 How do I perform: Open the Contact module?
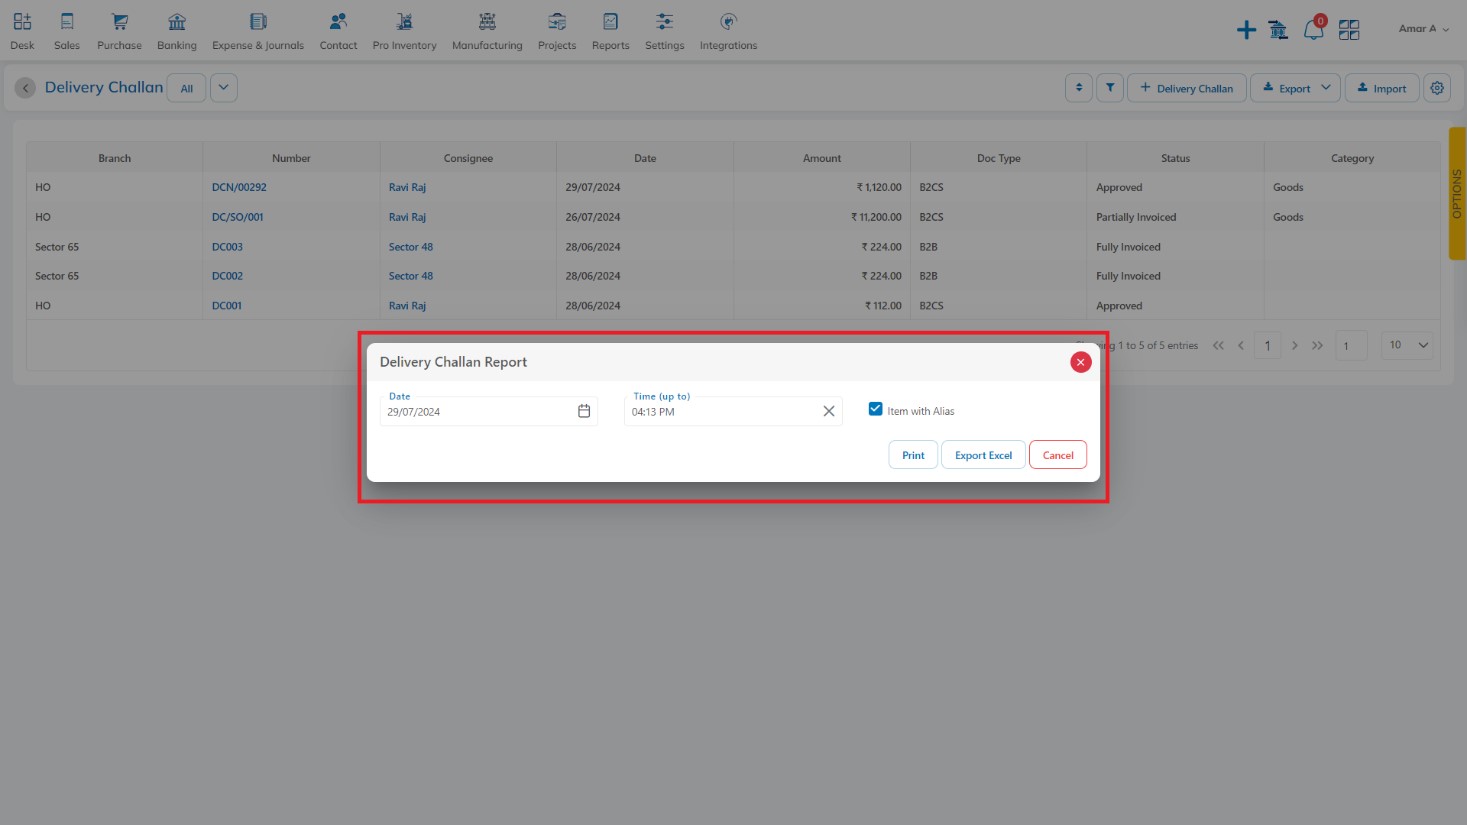(x=338, y=31)
